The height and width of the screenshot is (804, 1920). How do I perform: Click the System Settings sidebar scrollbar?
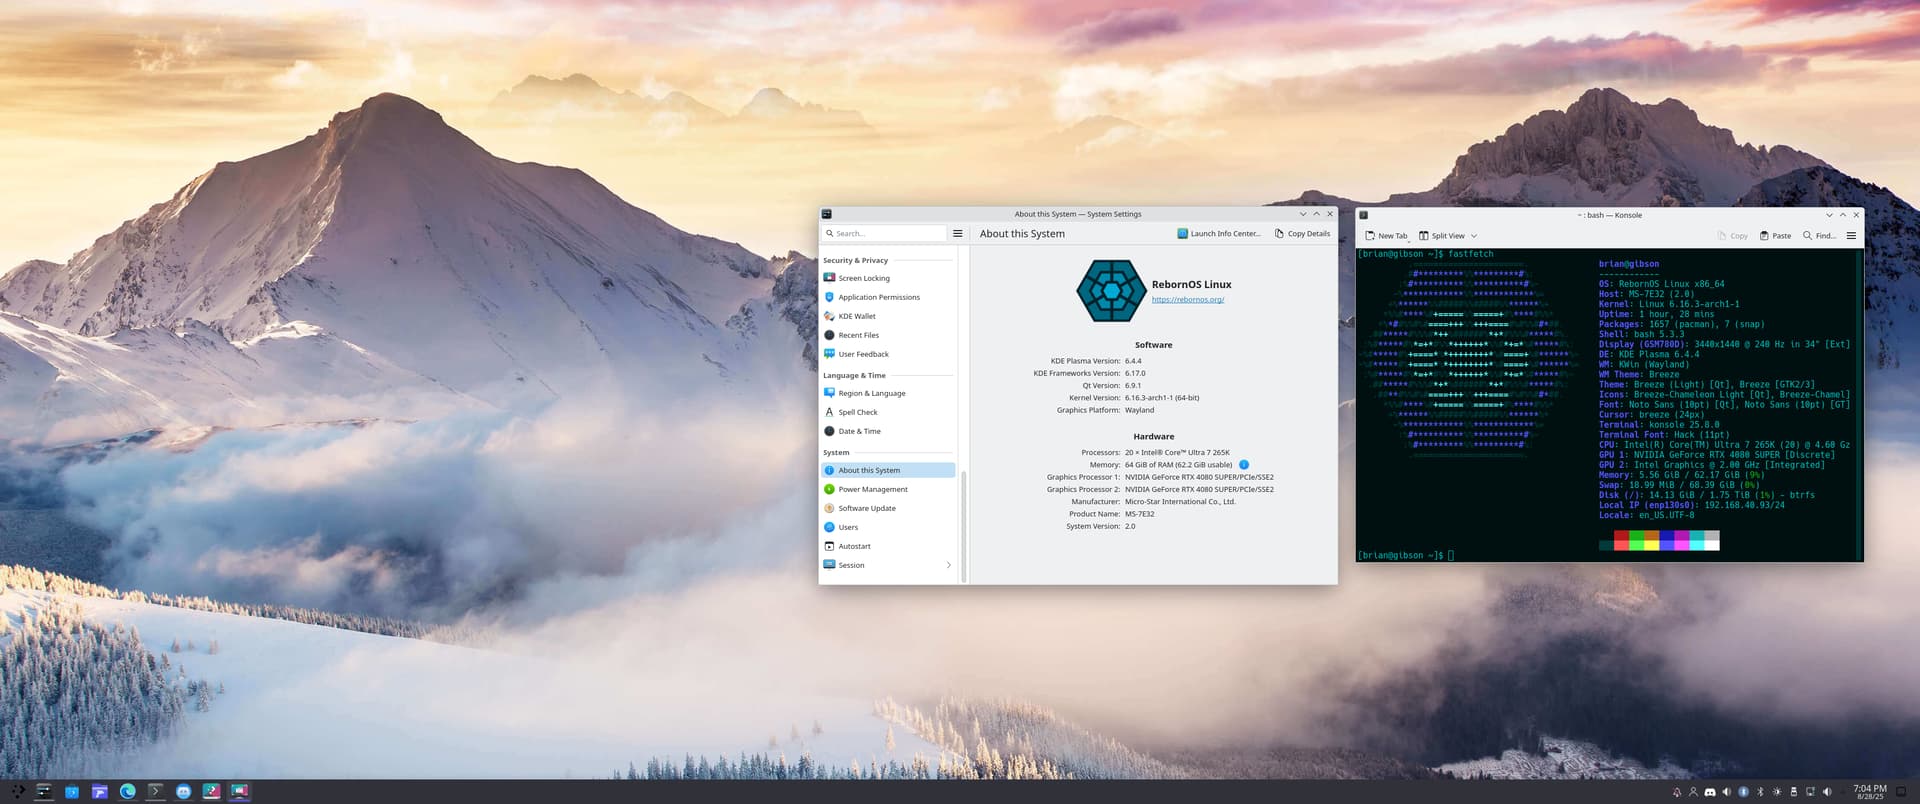click(x=964, y=525)
